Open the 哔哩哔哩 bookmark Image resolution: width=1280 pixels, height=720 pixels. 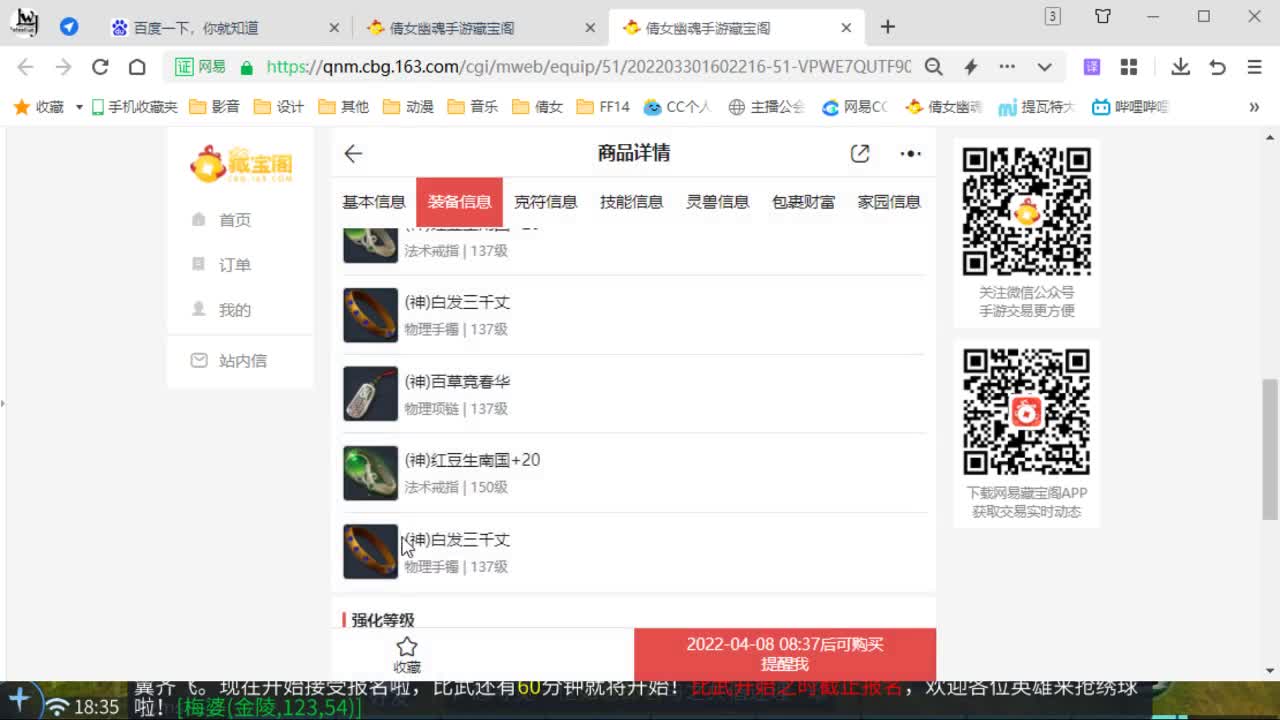(x=1130, y=107)
